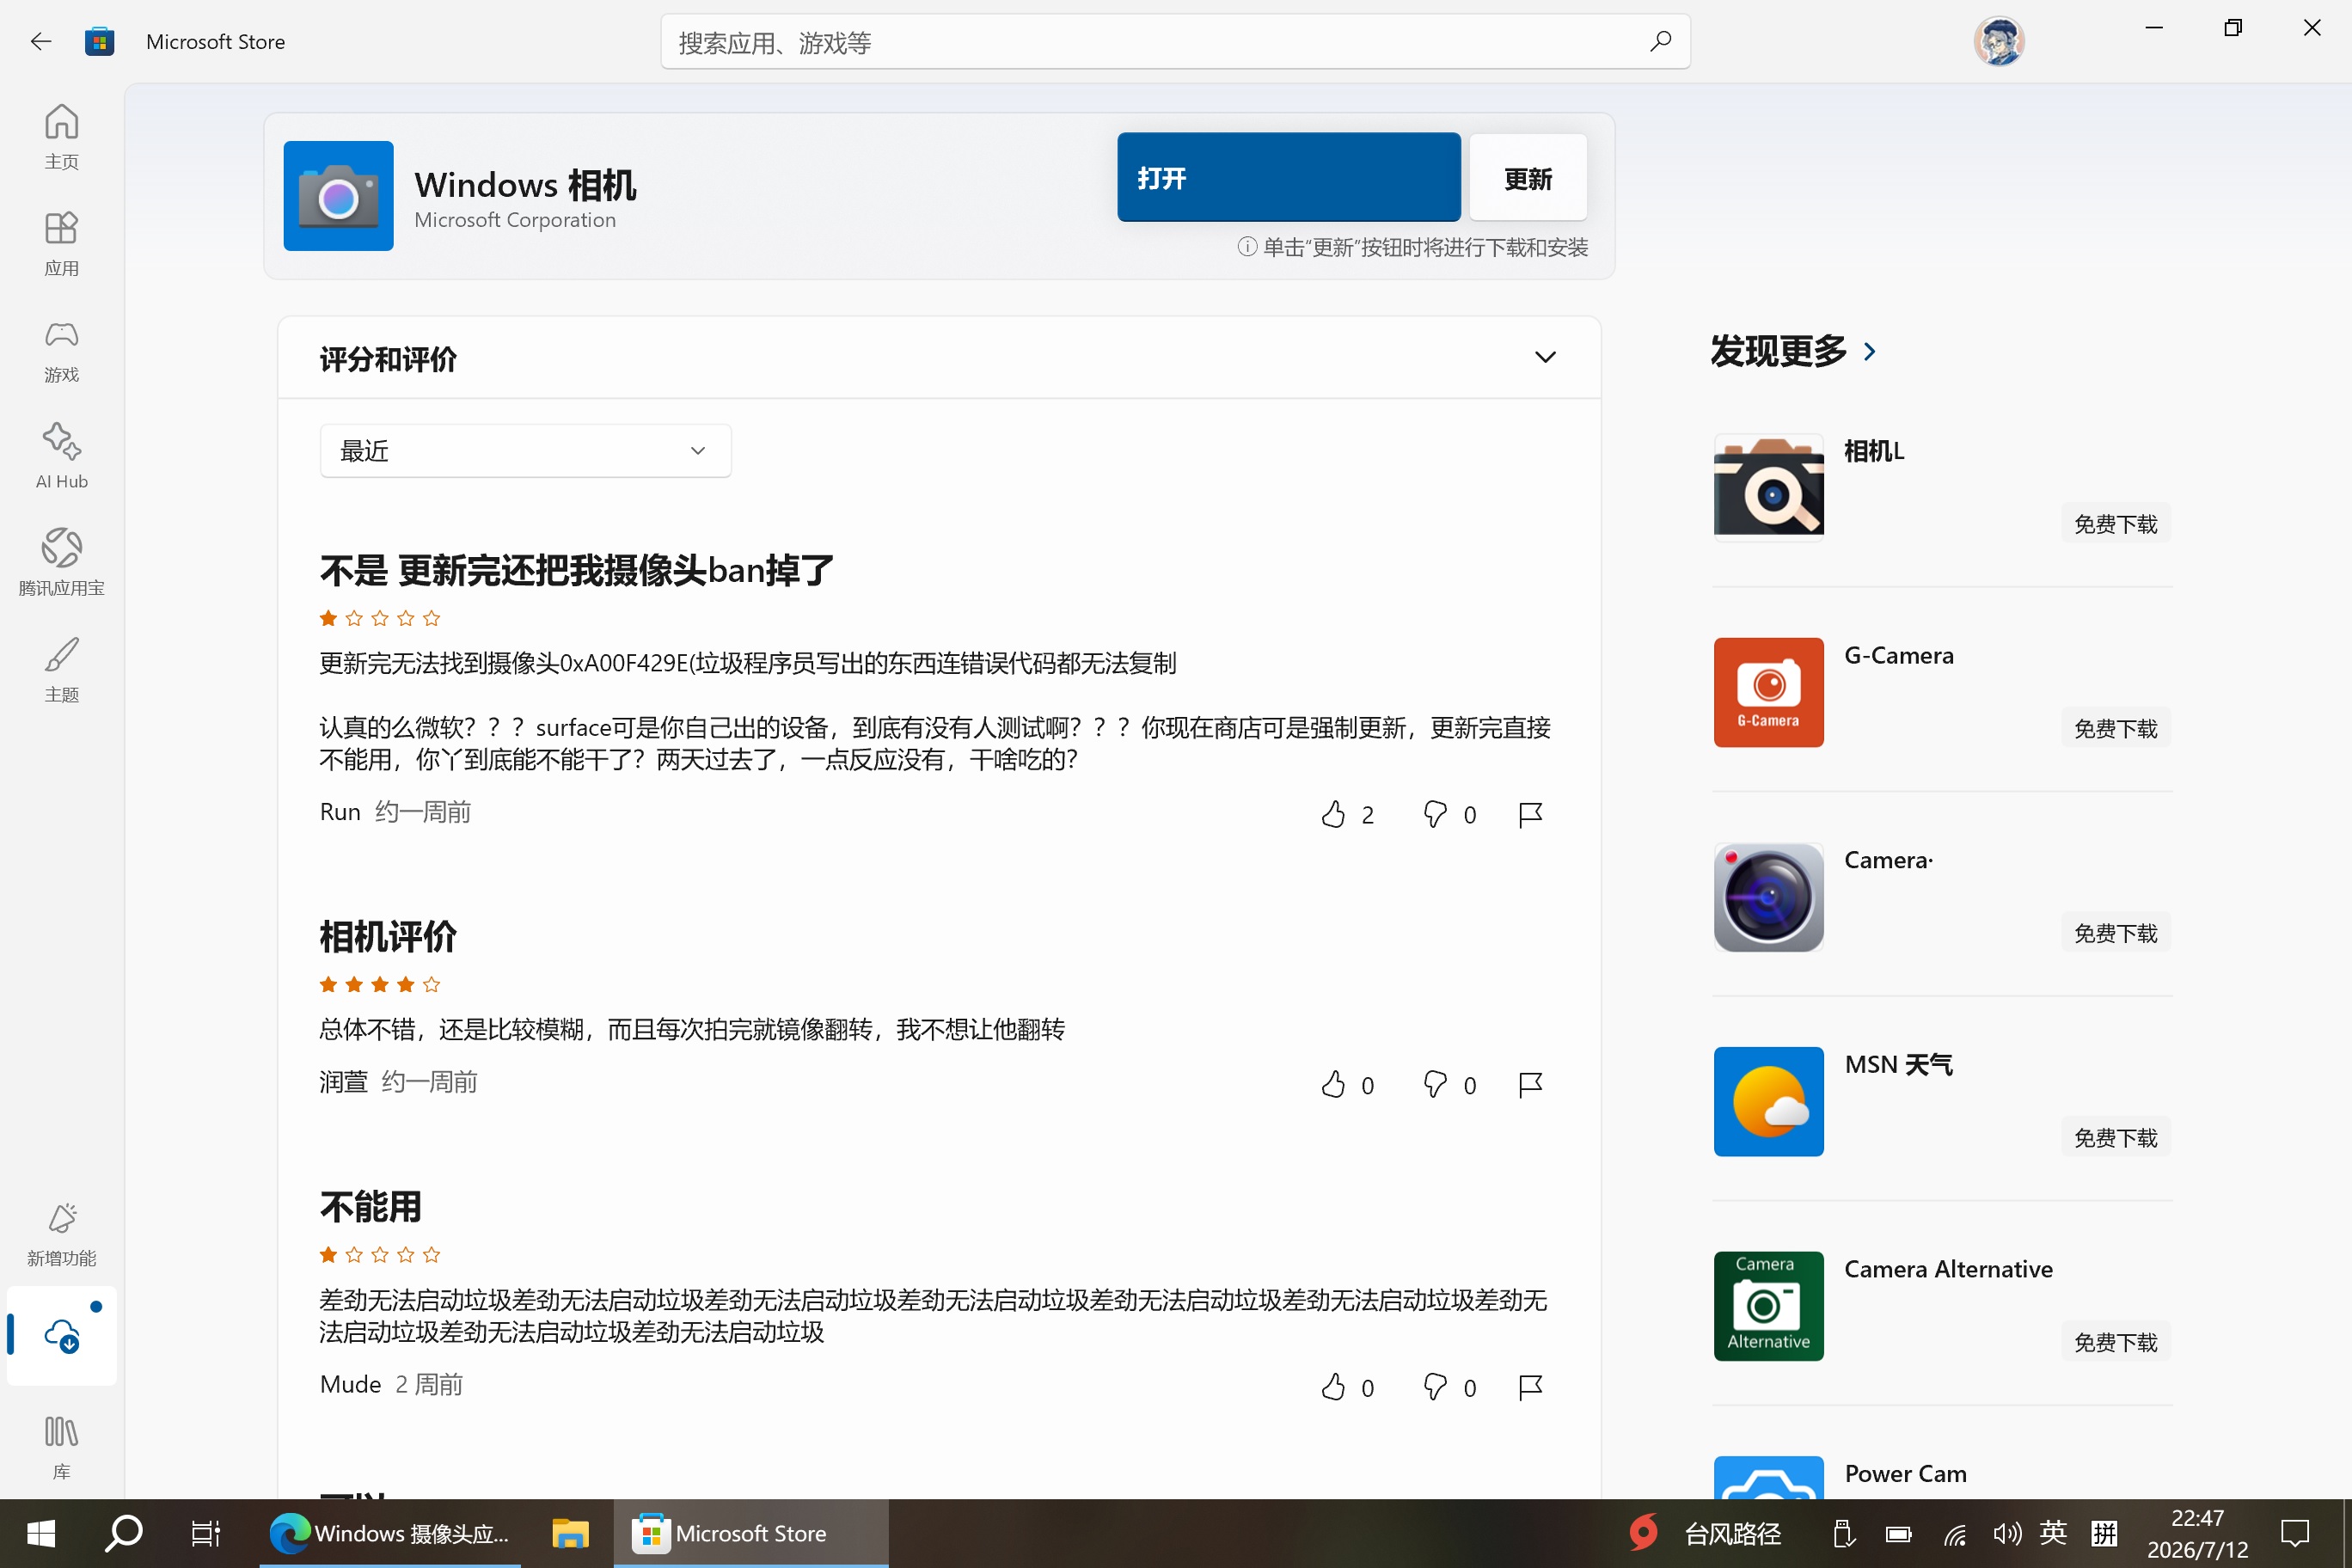Open the user profile avatar
The width and height of the screenshot is (2352, 1568).
pos(1998,41)
